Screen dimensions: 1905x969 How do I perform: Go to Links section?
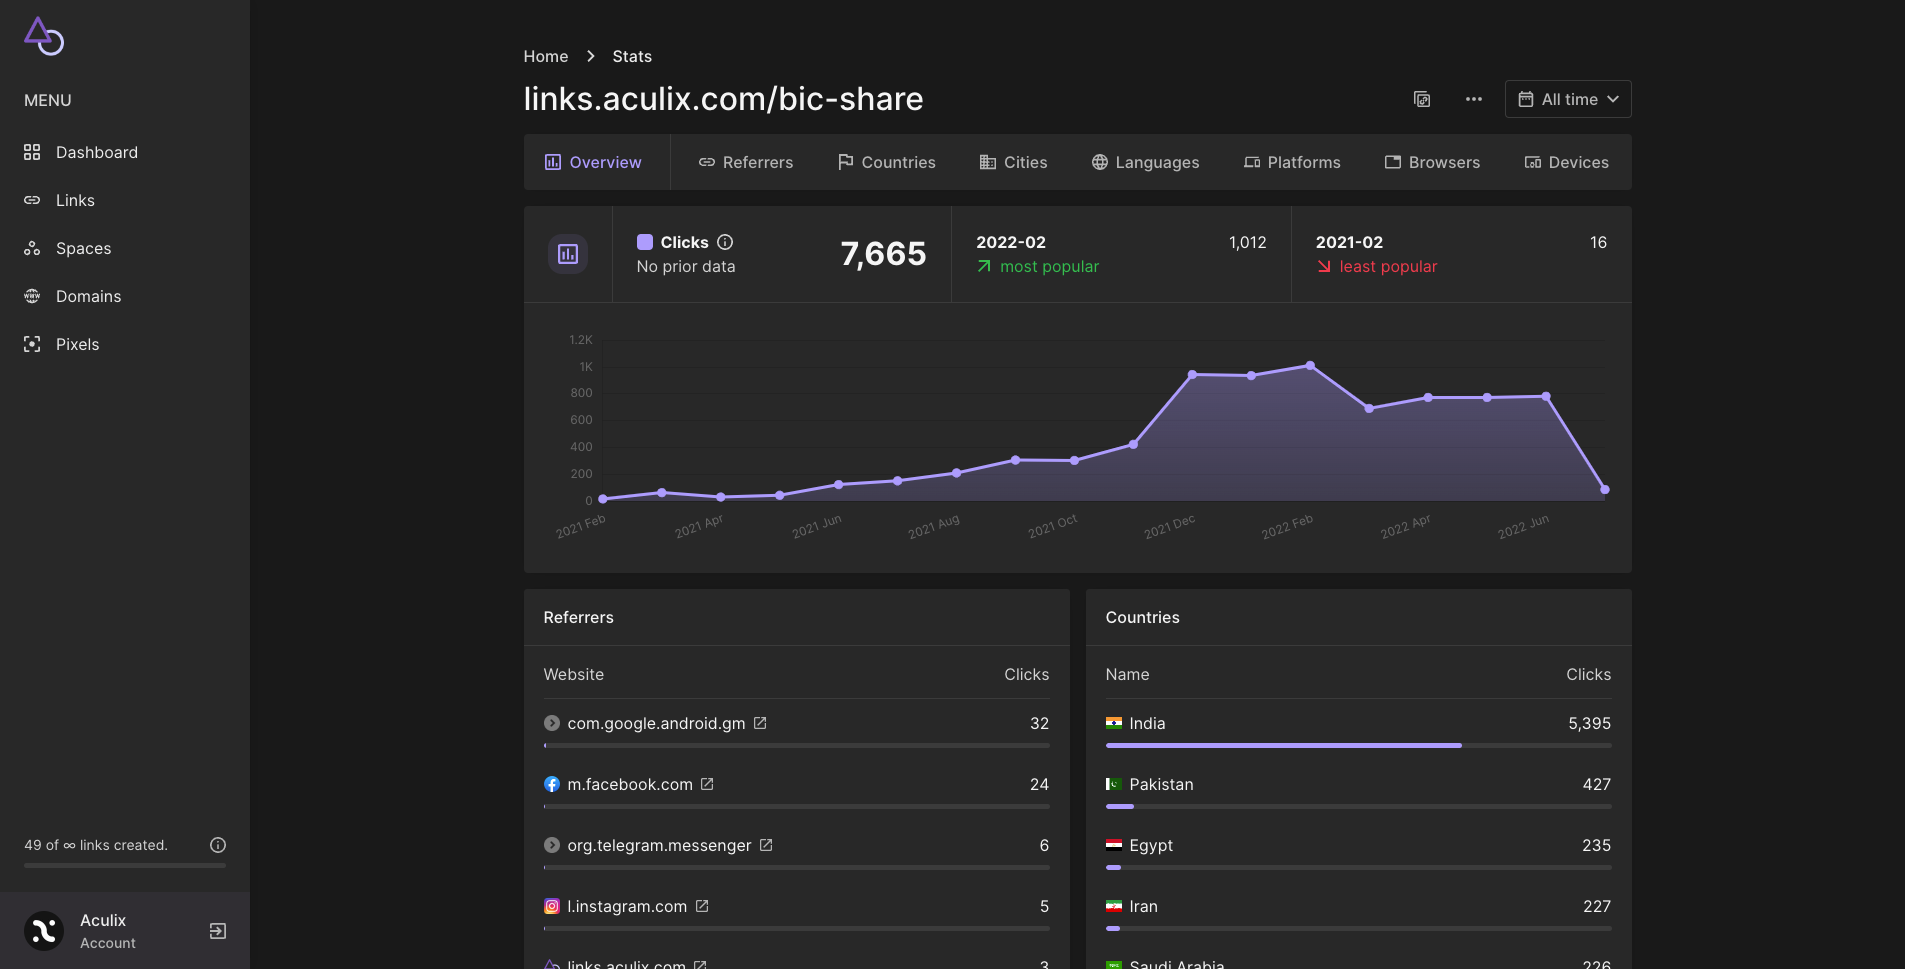pyautogui.click(x=75, y=200)
